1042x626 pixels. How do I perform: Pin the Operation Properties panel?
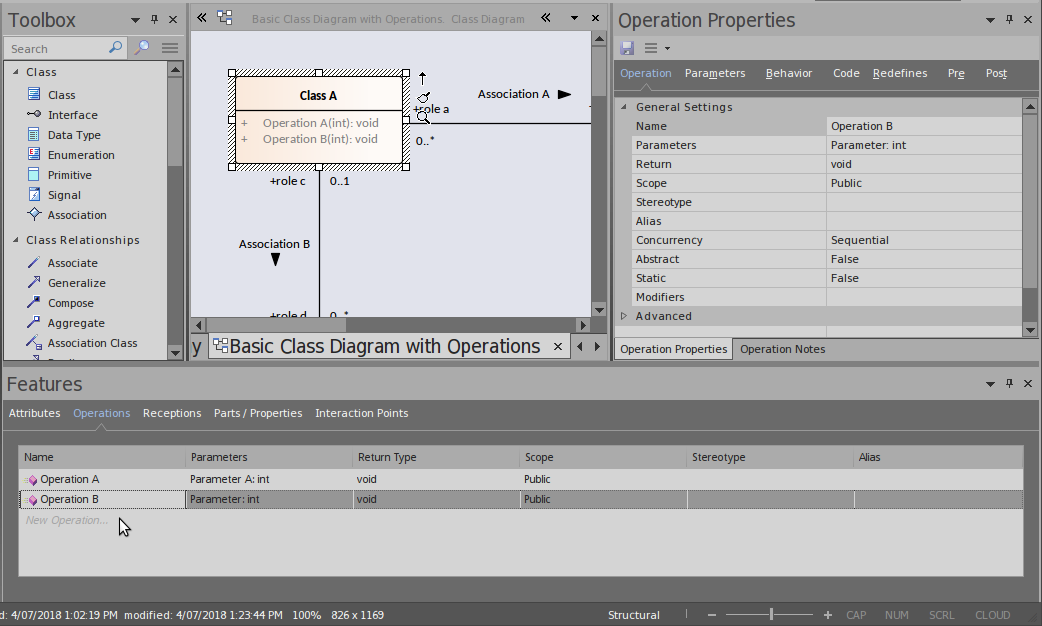click(1010, 20)
